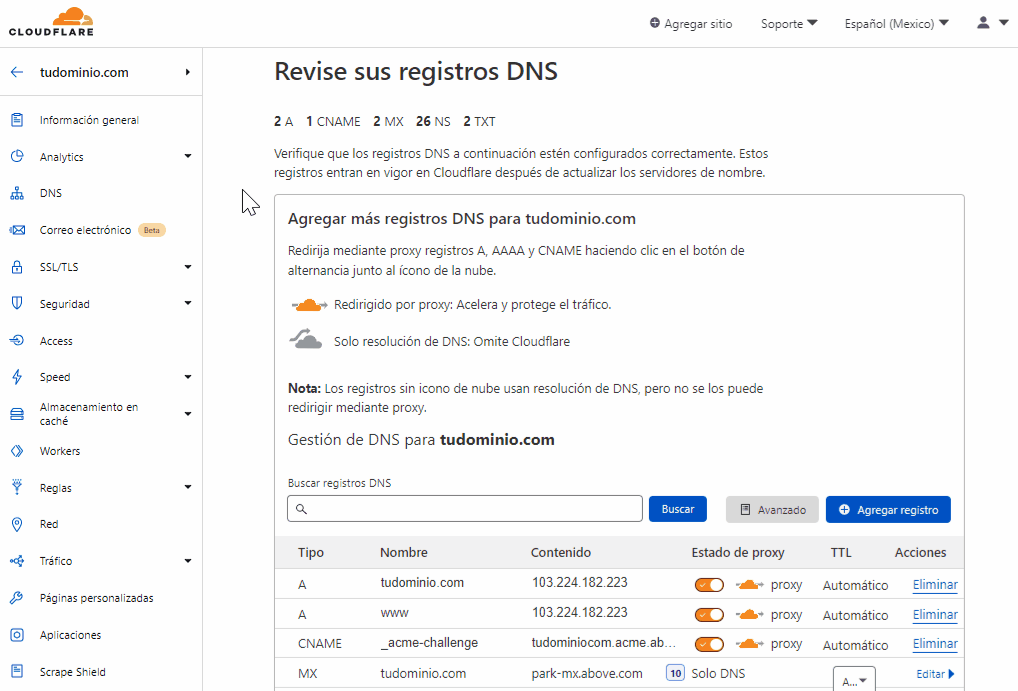Click the Speed lightning bolt icon
Viewport: 1018px width, 691px height.
pos(17,377)
